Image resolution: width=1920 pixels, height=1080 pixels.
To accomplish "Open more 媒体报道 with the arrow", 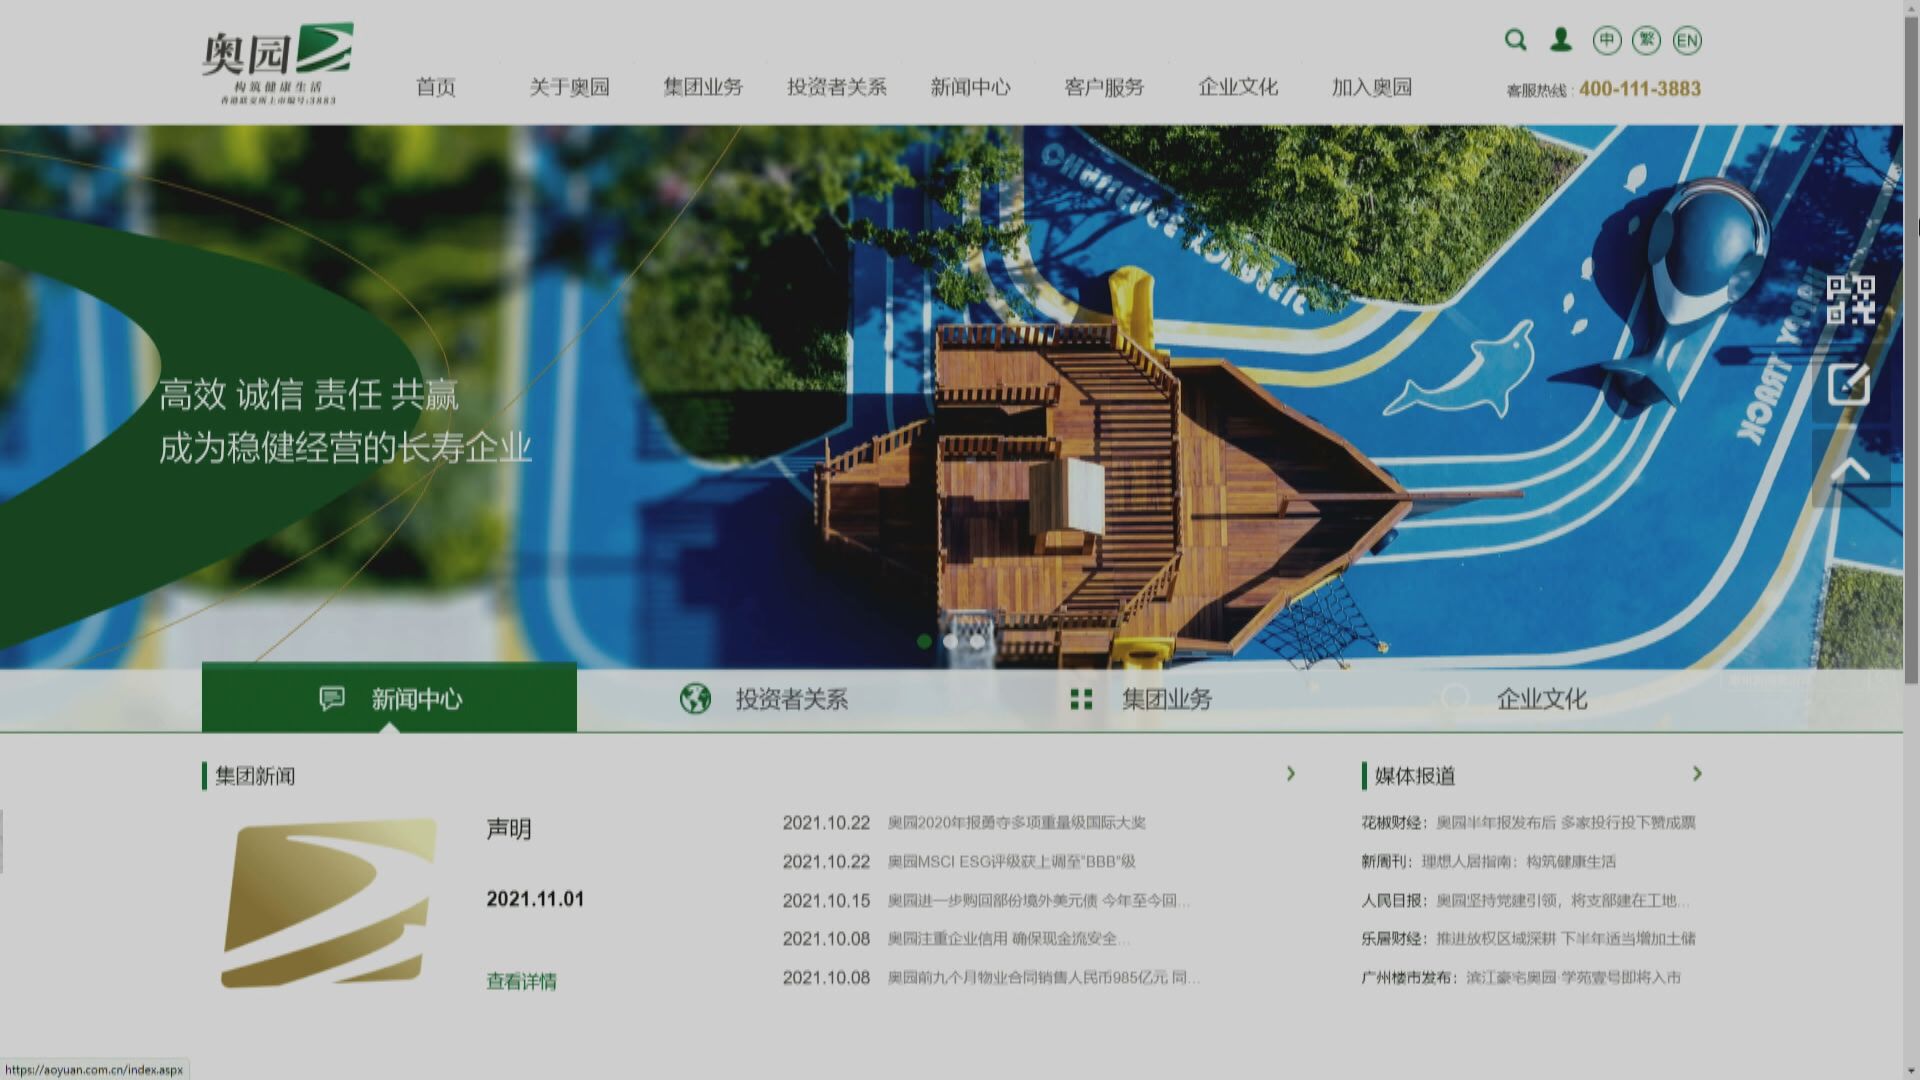I will pos(1698,774).
